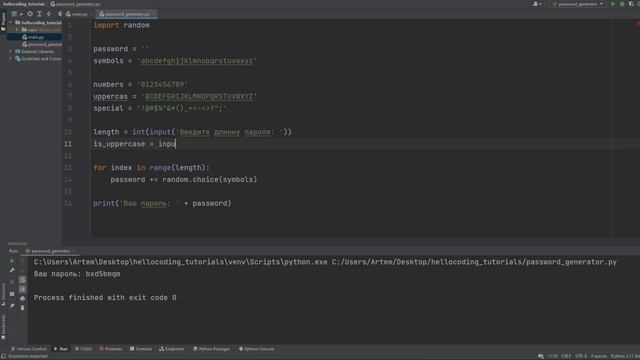This screenshot has height=360, width=640.
Task: Select password_generator.py in project tree
Action: tap(42, 44)
